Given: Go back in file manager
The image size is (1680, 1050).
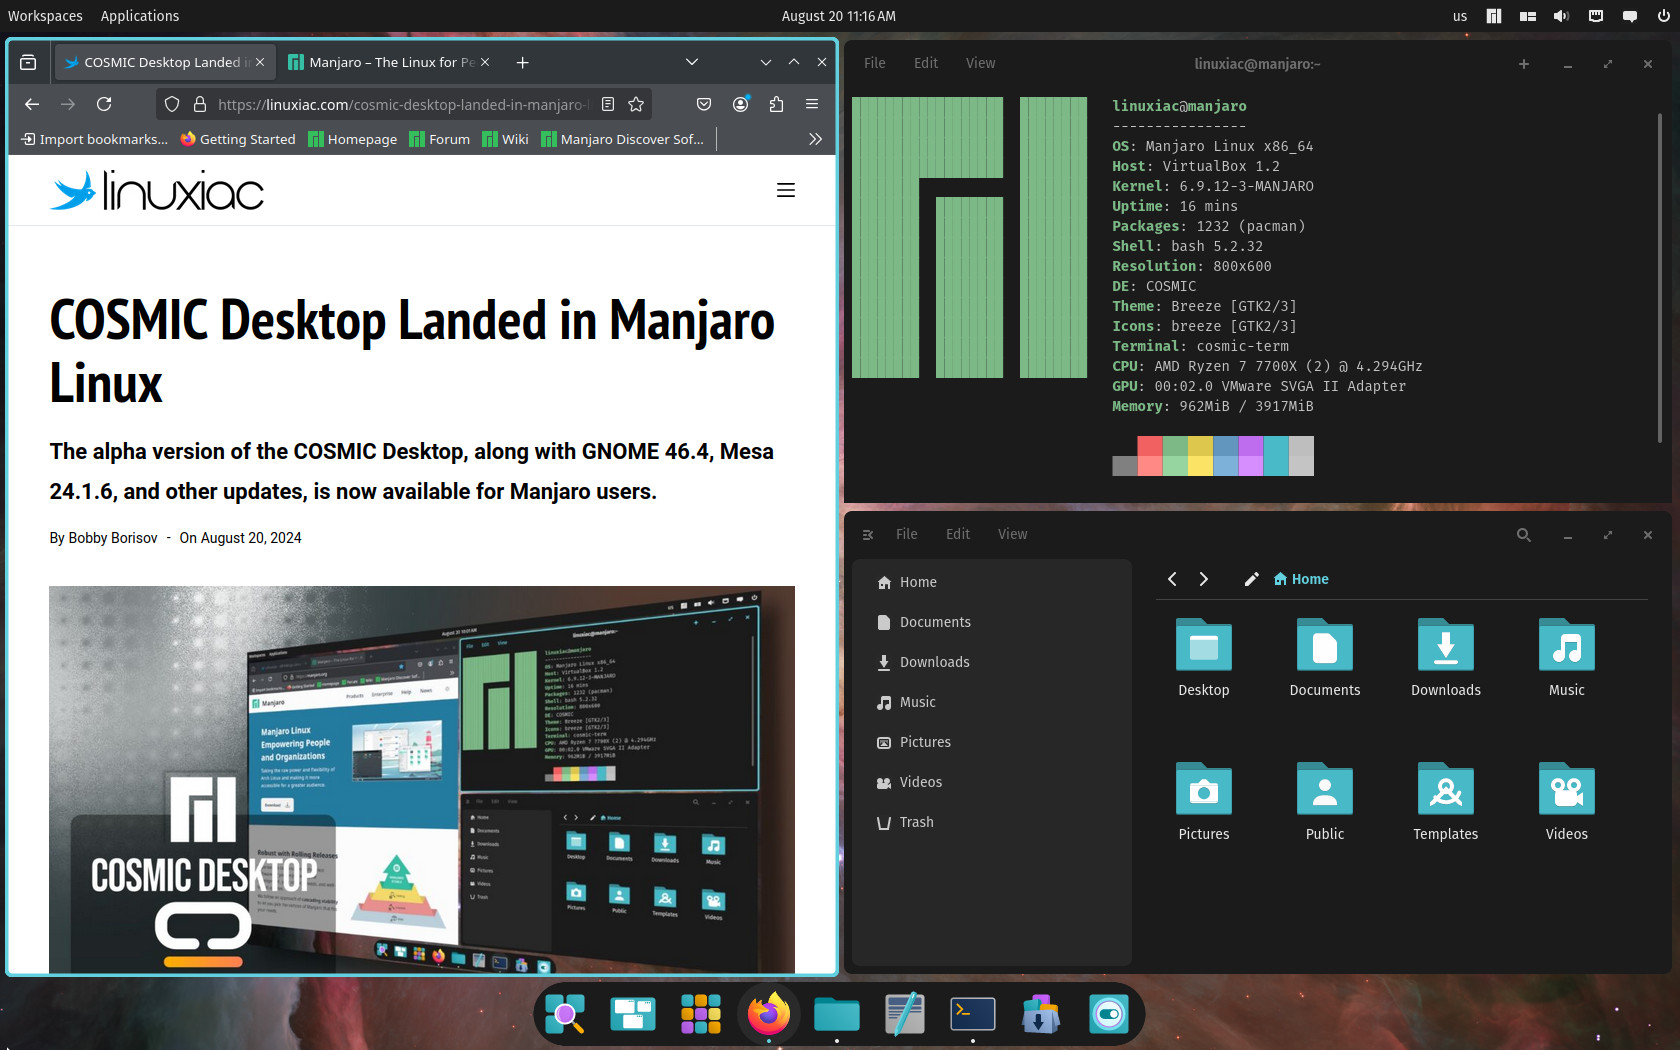Looking at the screenshot, I should coord(1172,579).
